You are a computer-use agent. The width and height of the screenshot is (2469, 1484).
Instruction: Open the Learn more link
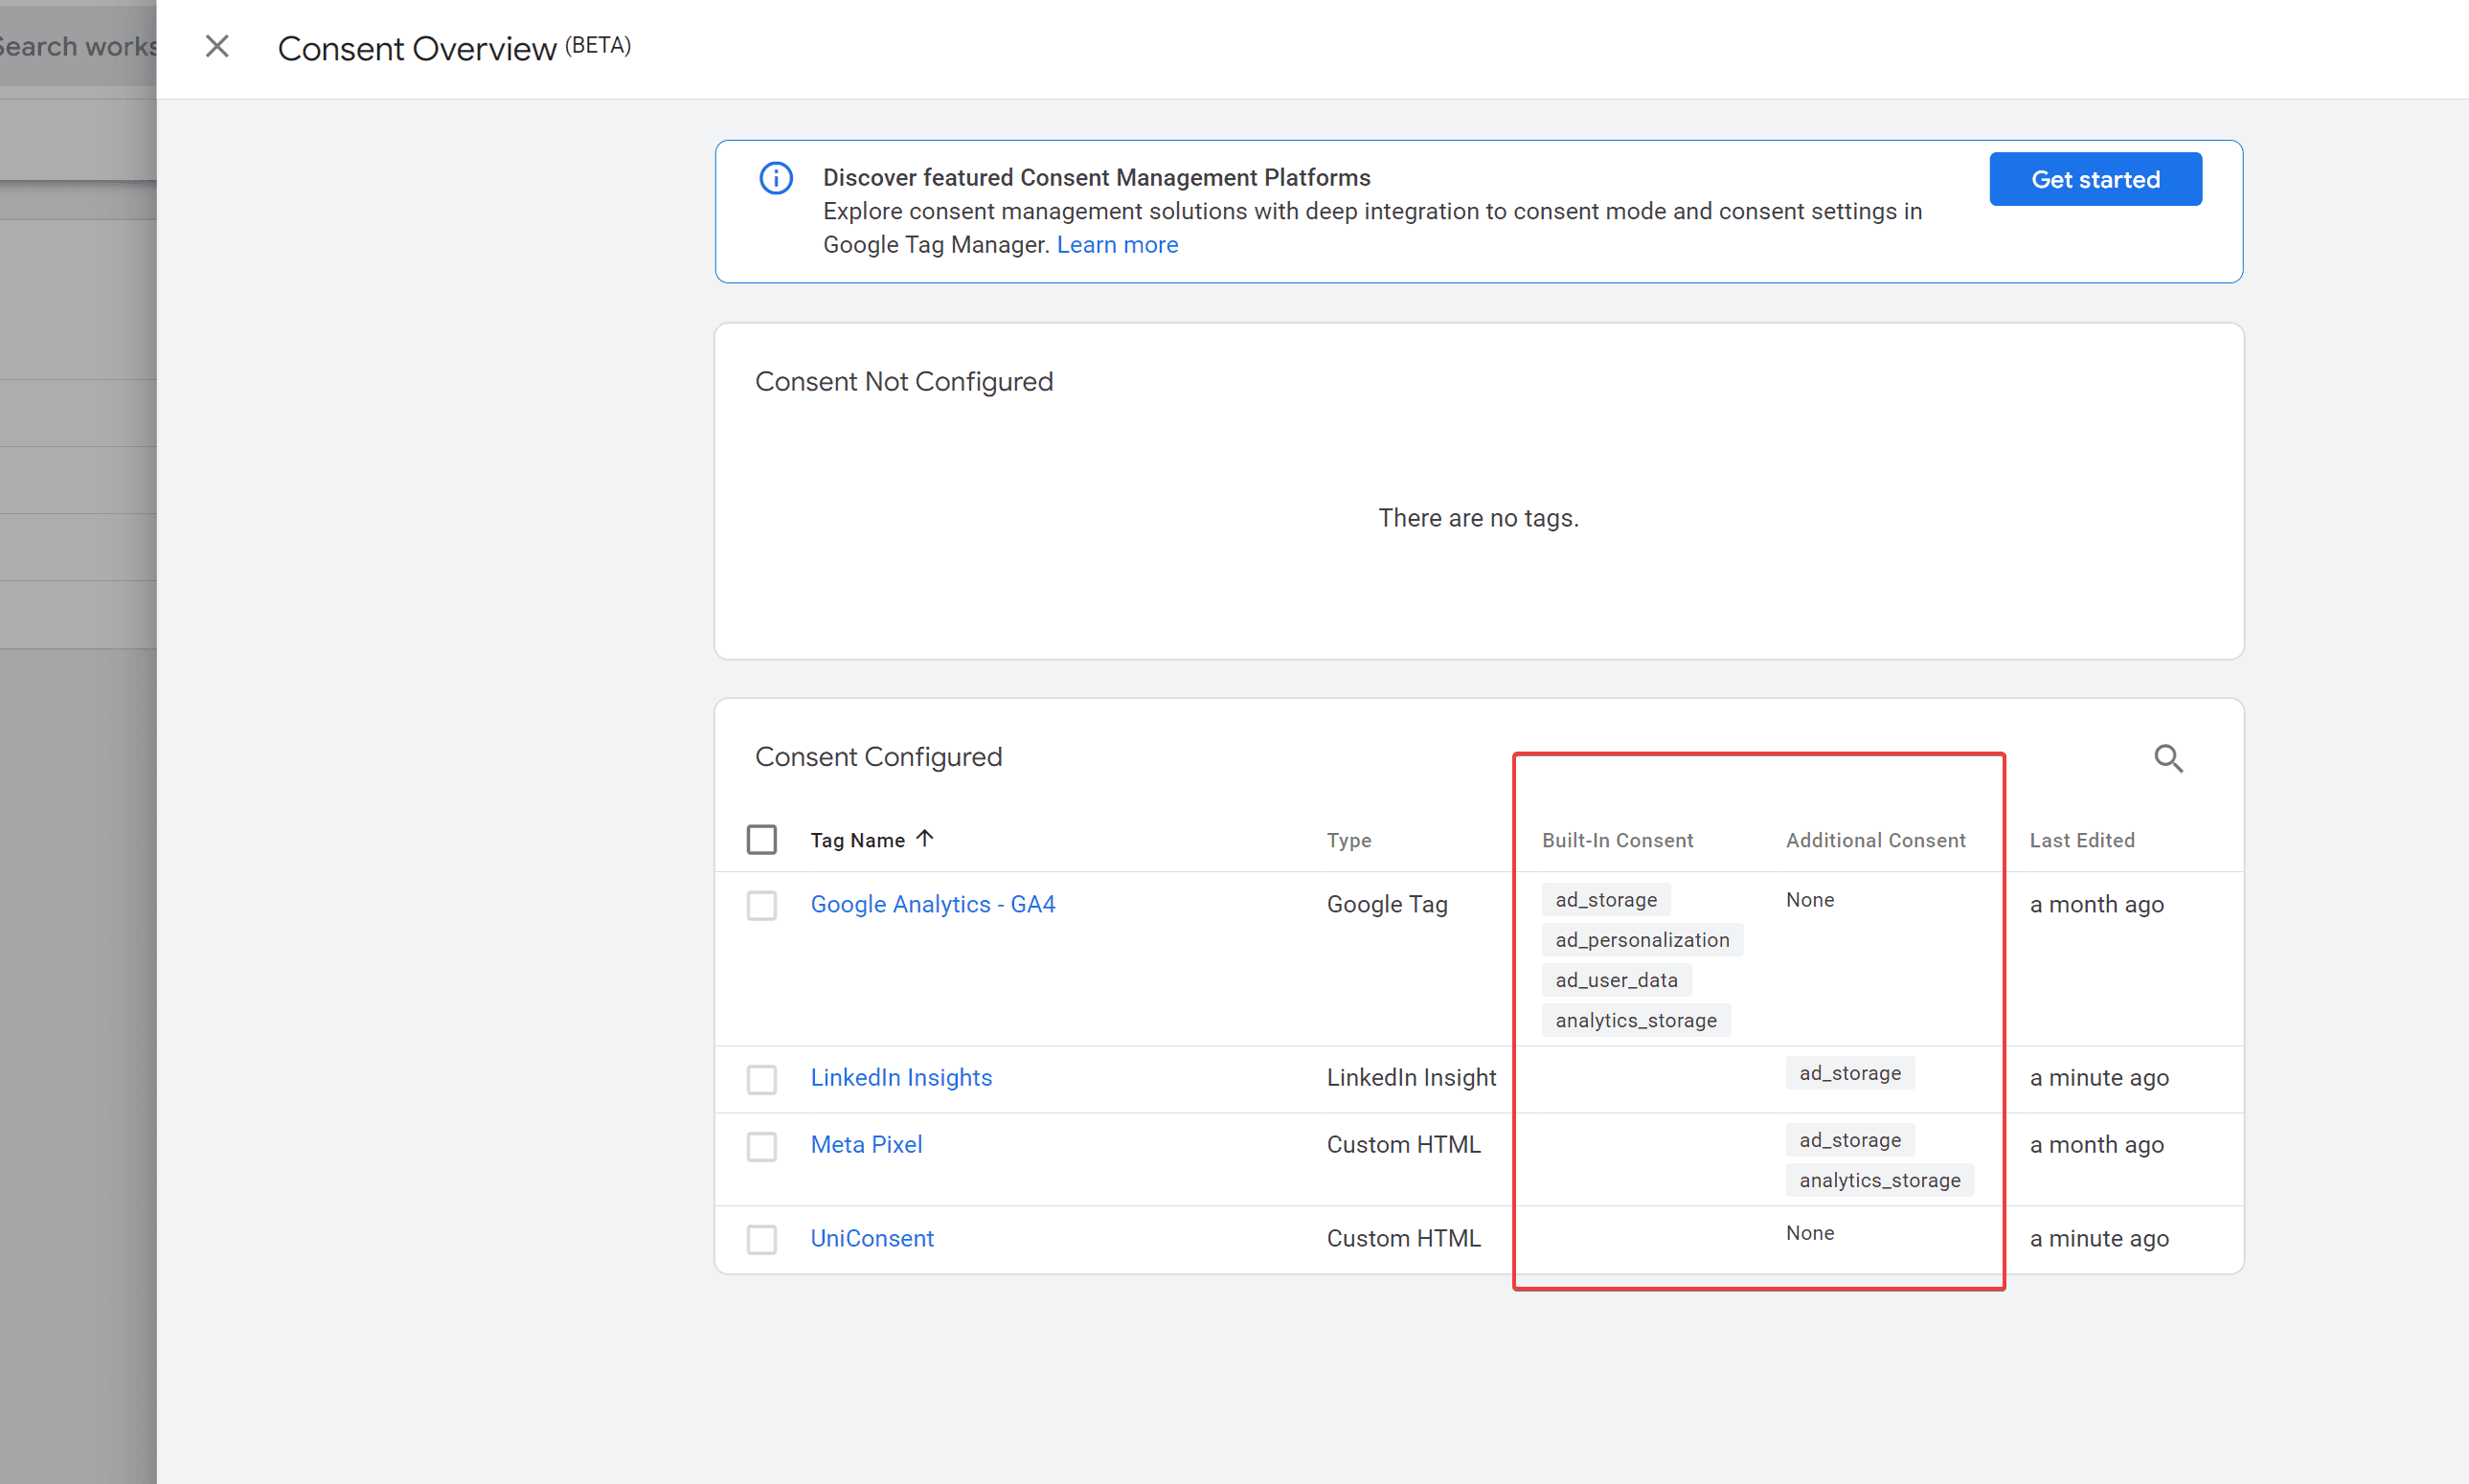pyautogui.click(x=1117, y=245)
